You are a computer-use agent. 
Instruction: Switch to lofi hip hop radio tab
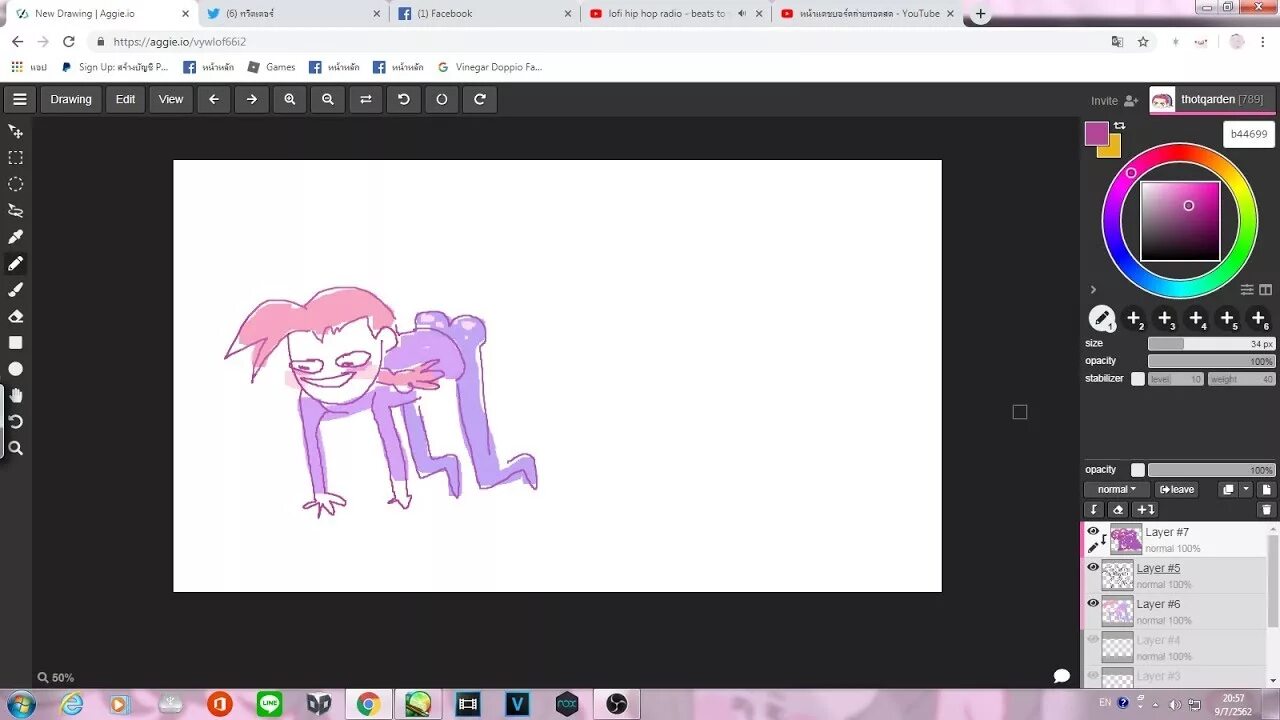pos(676,13)
